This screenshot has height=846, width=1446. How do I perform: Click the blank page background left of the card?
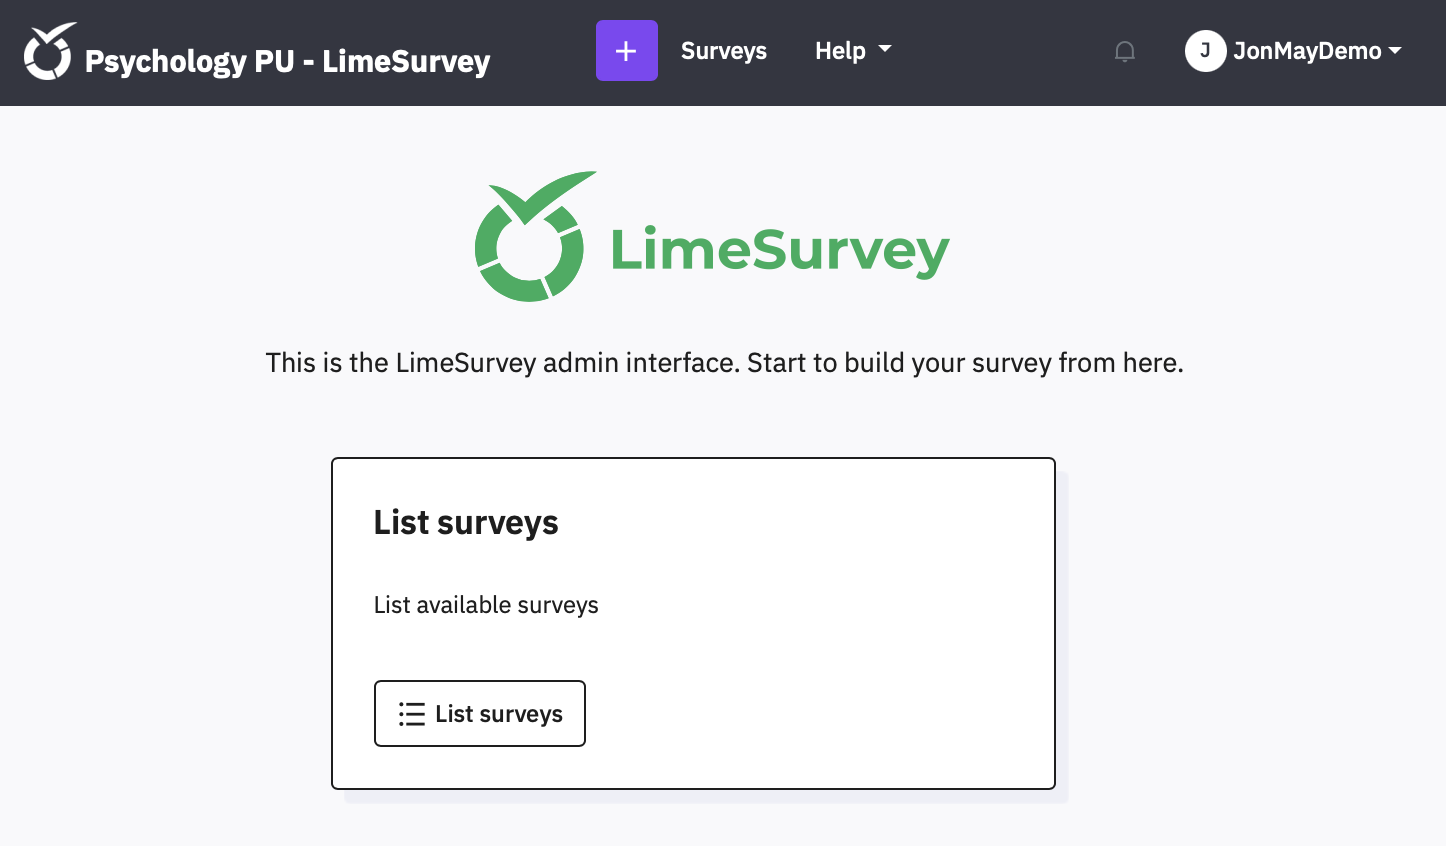160,620
